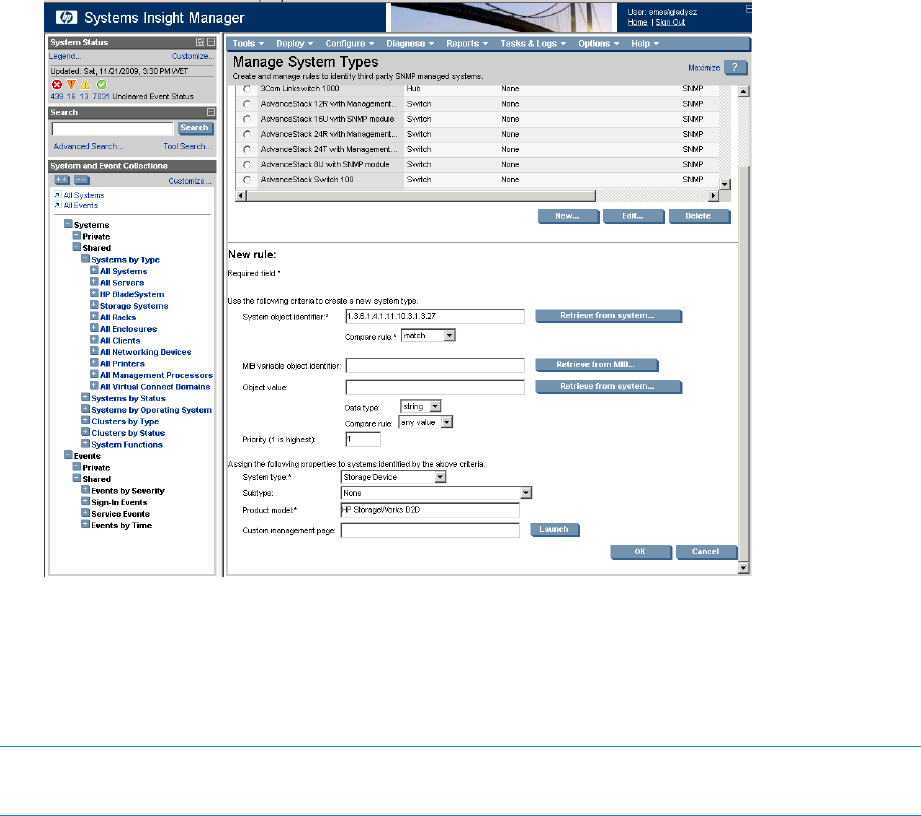Click the yellow minor warning status icon
The height and width of the screenshot is (816, 921).
pyautogui.click(x=86, y=85)
